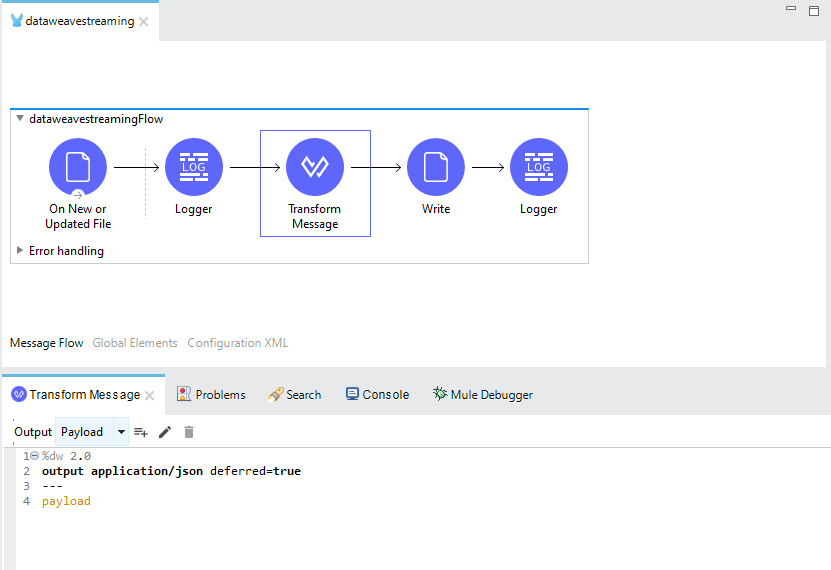Place cursor on '%dw 2.0' code line
Image resolution: width=831 pixels, height=570 pixels.
click(x=66, y=456)
